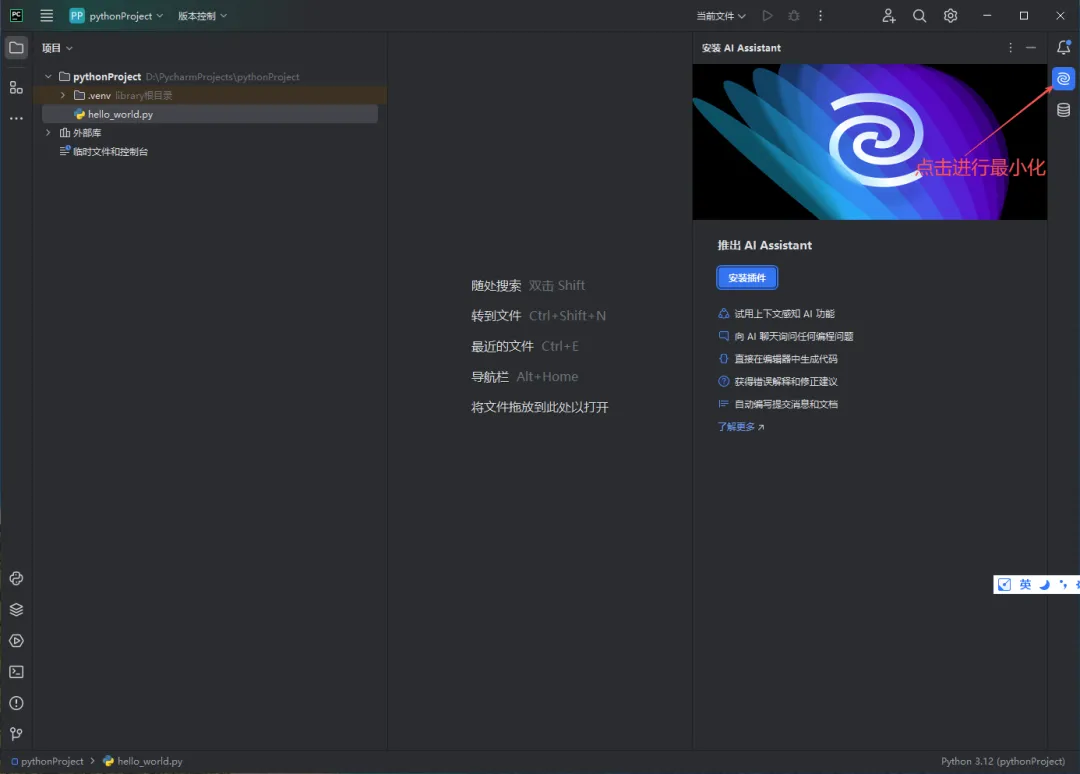Collapse the pythonProject root folder
This screenshot has height=774, width=1080.
[48, 76]
